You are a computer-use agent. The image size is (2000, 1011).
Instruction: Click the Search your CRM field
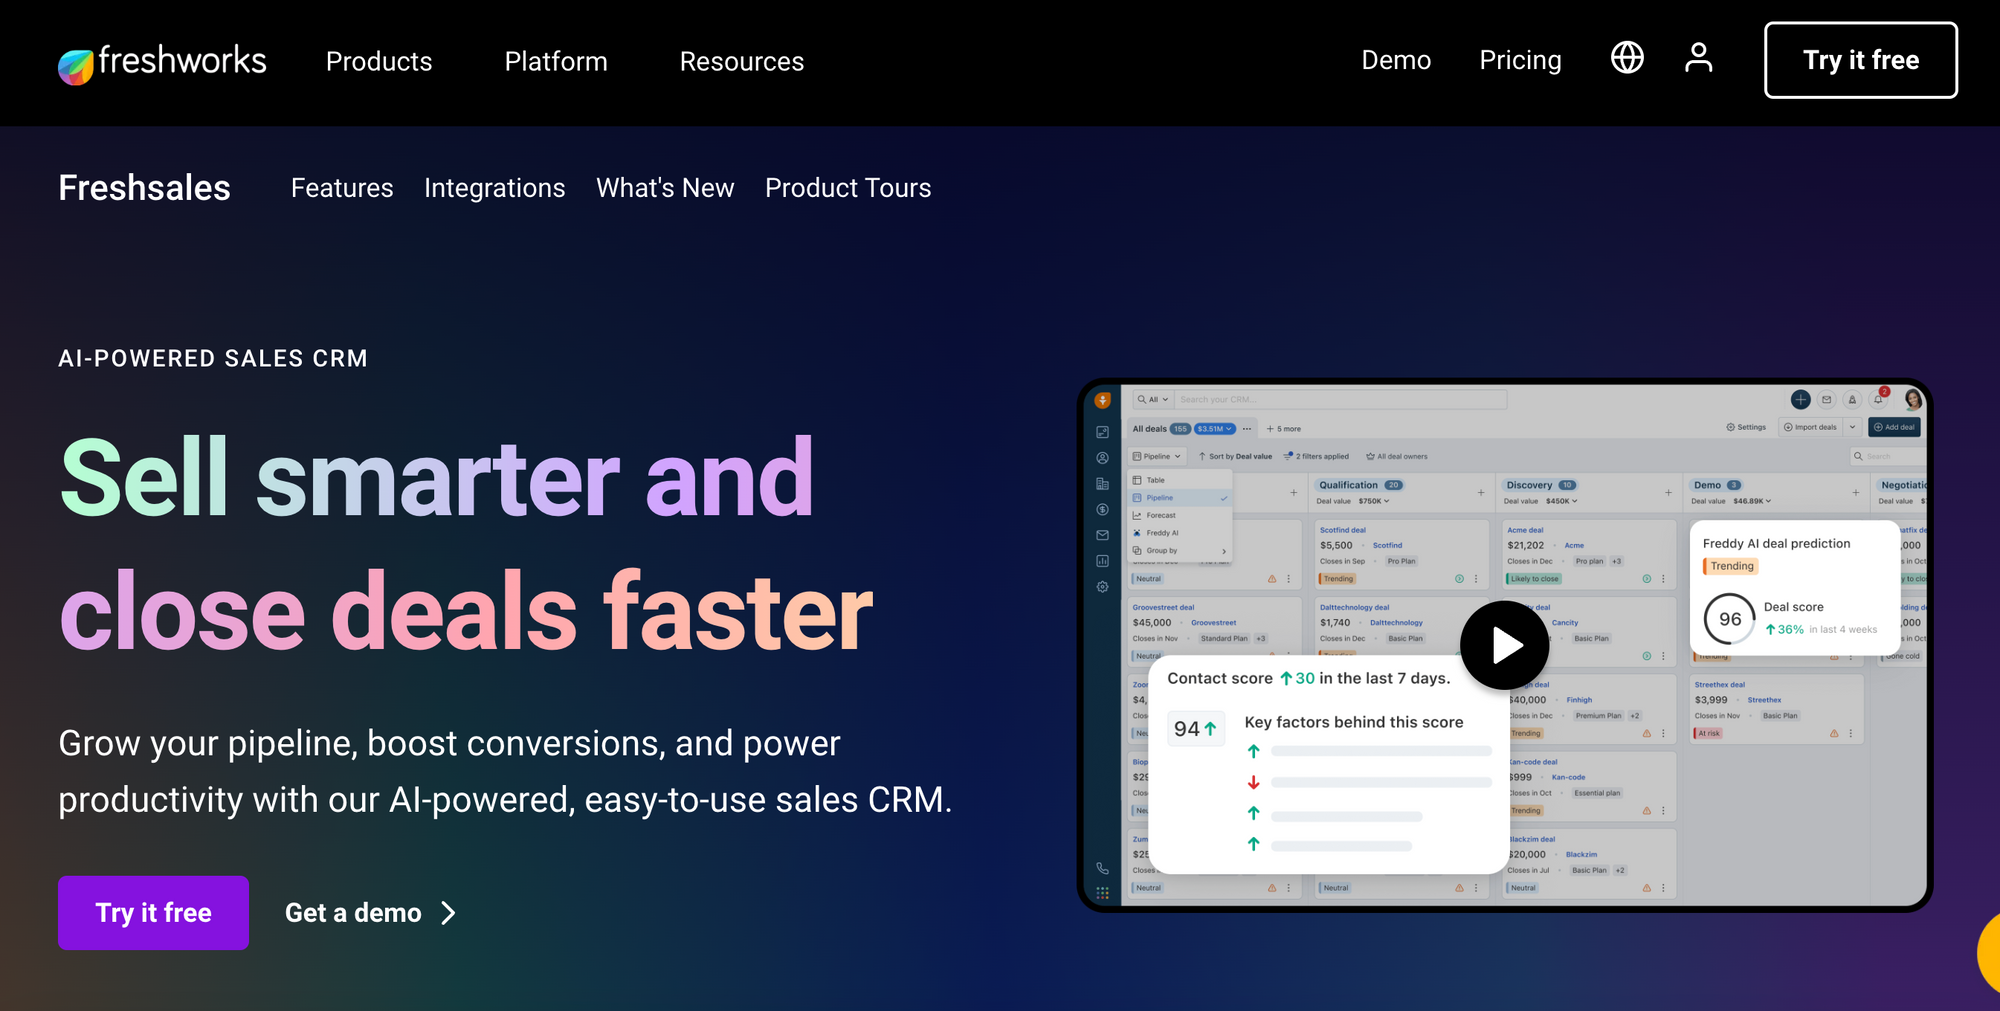pyautogui.click(x=1340, y=399)
